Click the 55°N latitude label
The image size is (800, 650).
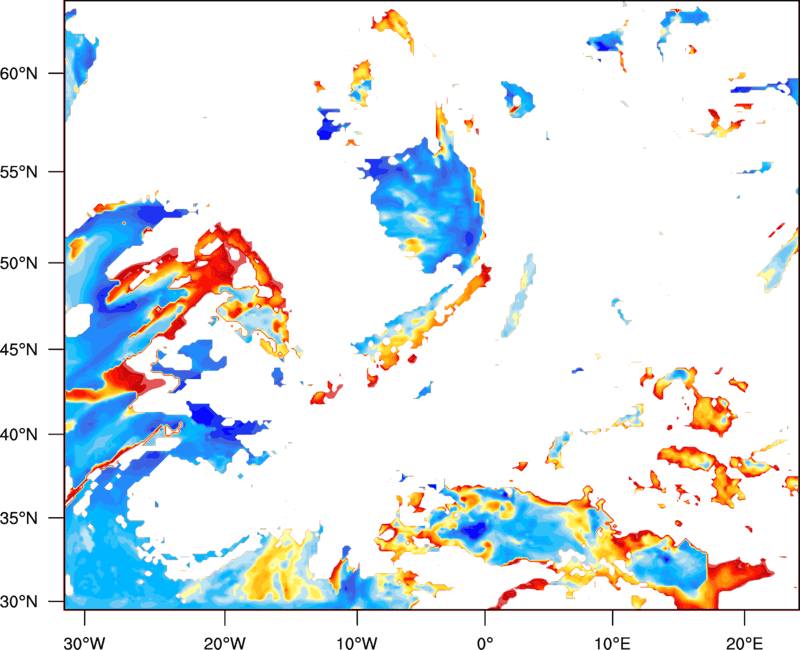pyautogui.click(x=19, y=172)
